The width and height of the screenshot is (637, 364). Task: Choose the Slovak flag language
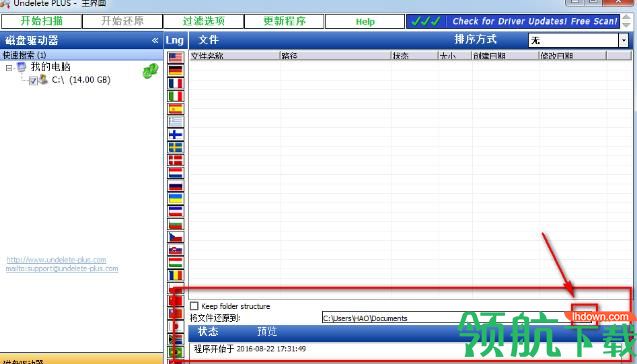(x=176, y=250)
